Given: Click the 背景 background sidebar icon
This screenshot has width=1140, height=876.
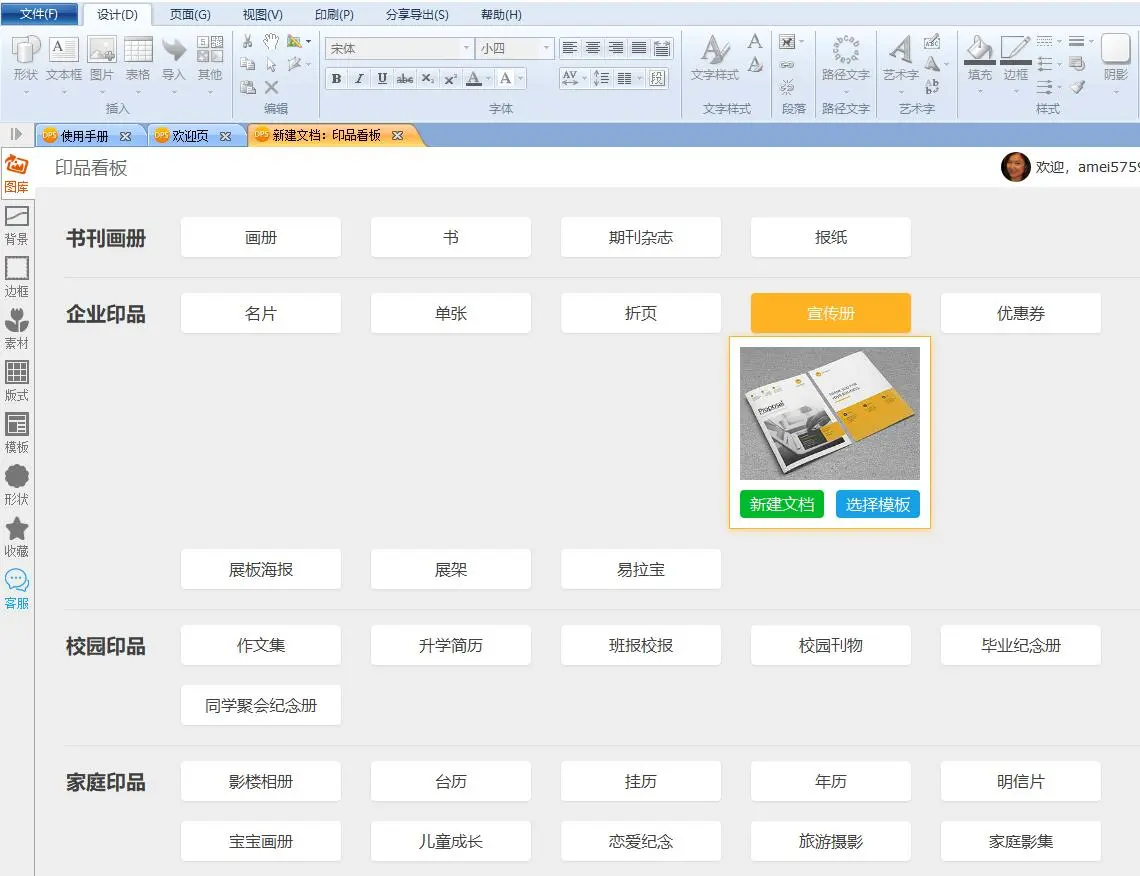Looking at the screenshot, I should [17, 225].
